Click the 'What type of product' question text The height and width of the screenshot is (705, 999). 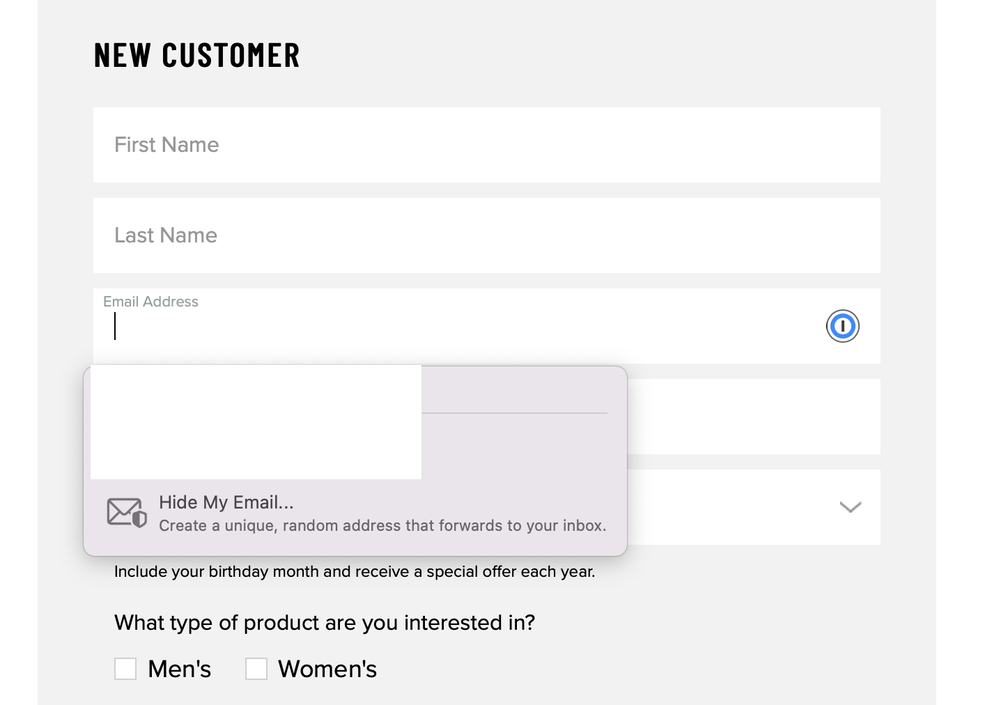coord(324,623)
